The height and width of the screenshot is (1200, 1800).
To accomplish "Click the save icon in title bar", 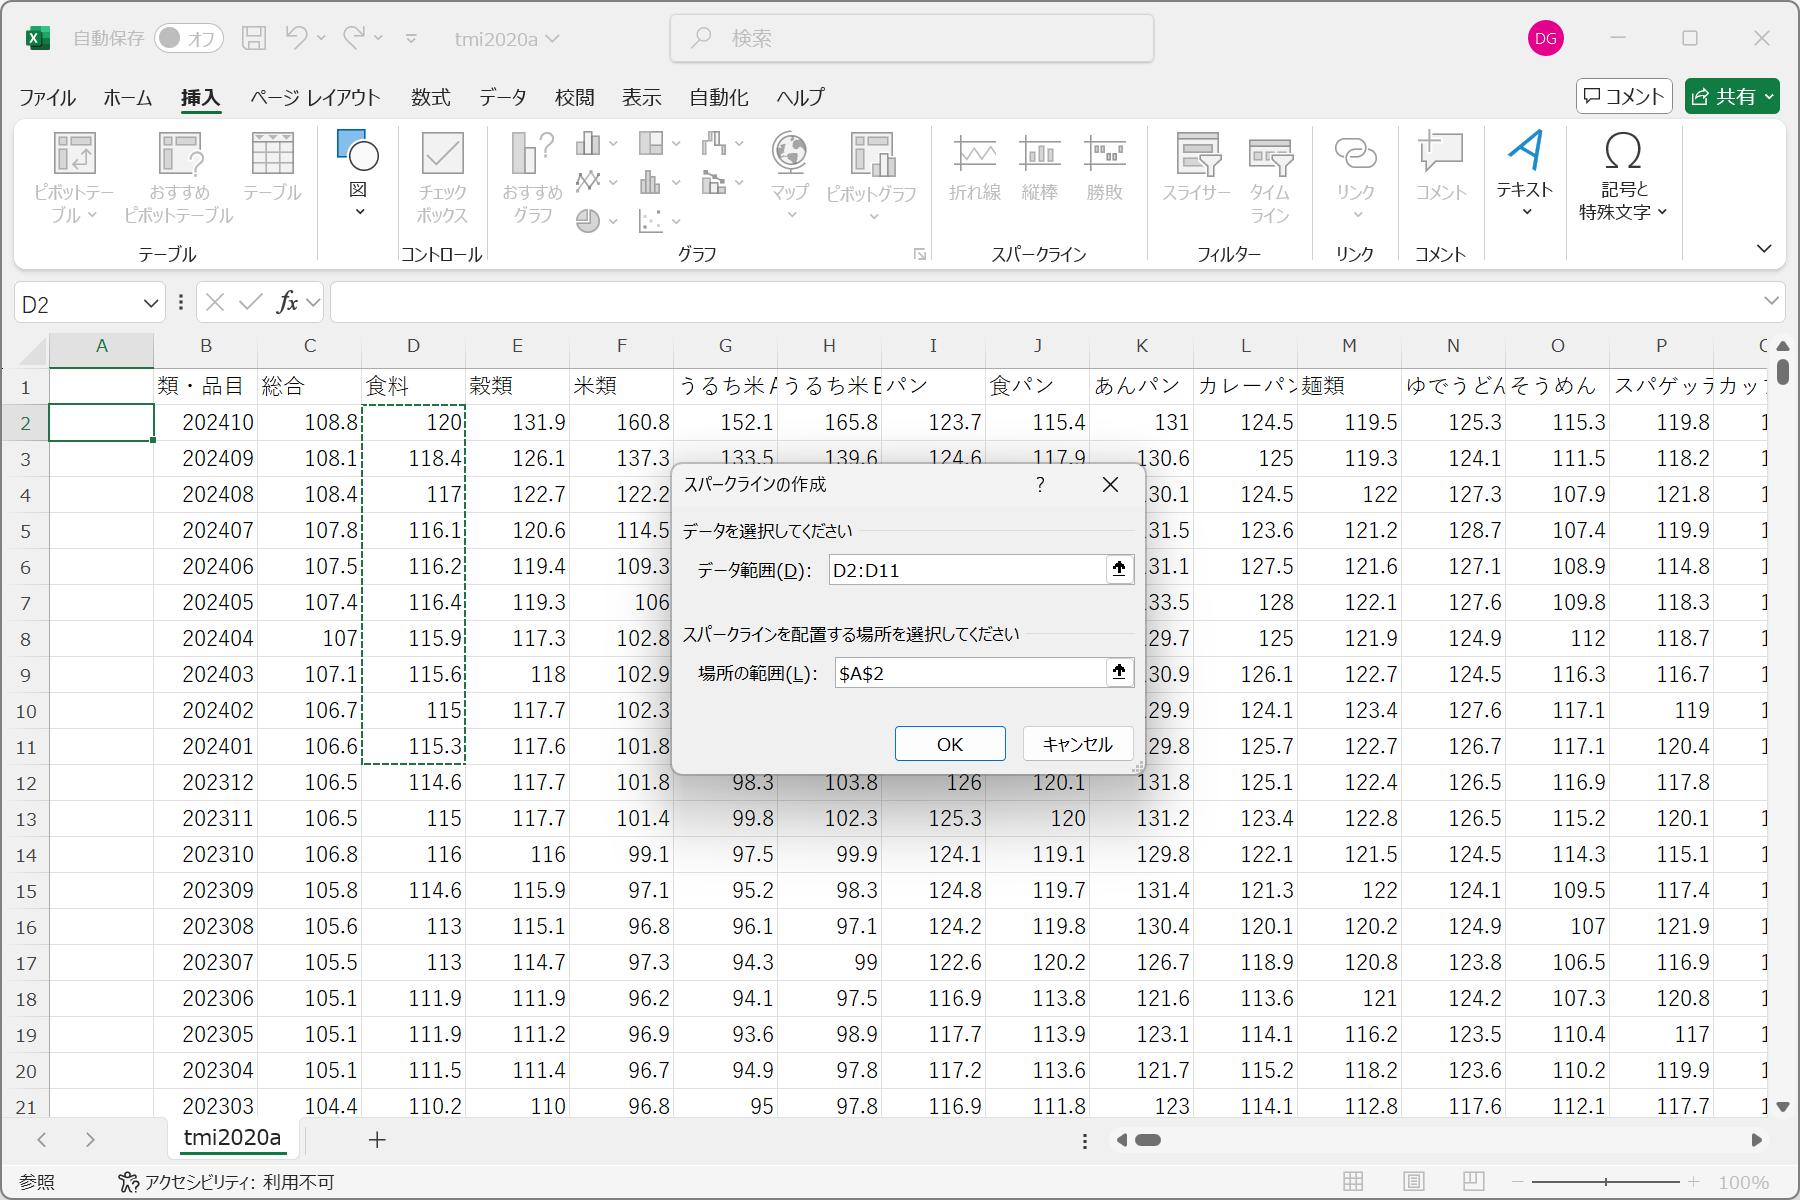I will tap(254, 38).
